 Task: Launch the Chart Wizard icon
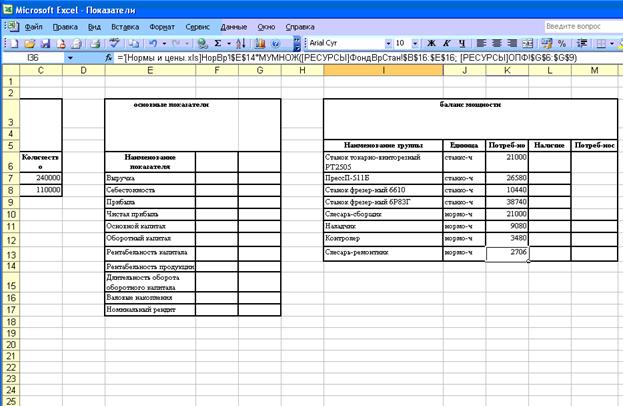pyautogui.click(x=261, y=43)
